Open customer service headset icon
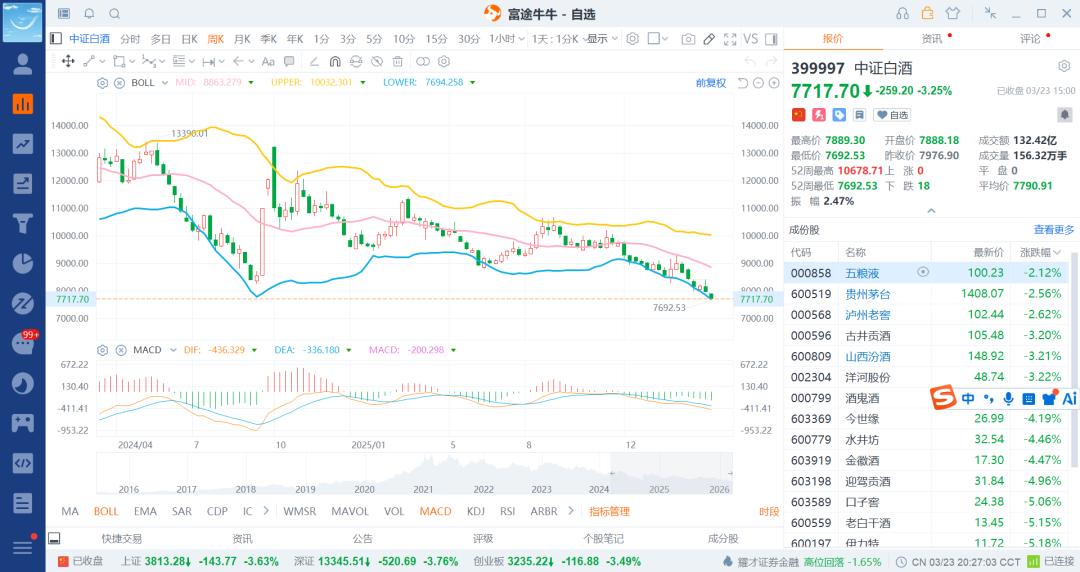The width and height of the screenshot is (1080, 572). (x=903, y=14)
